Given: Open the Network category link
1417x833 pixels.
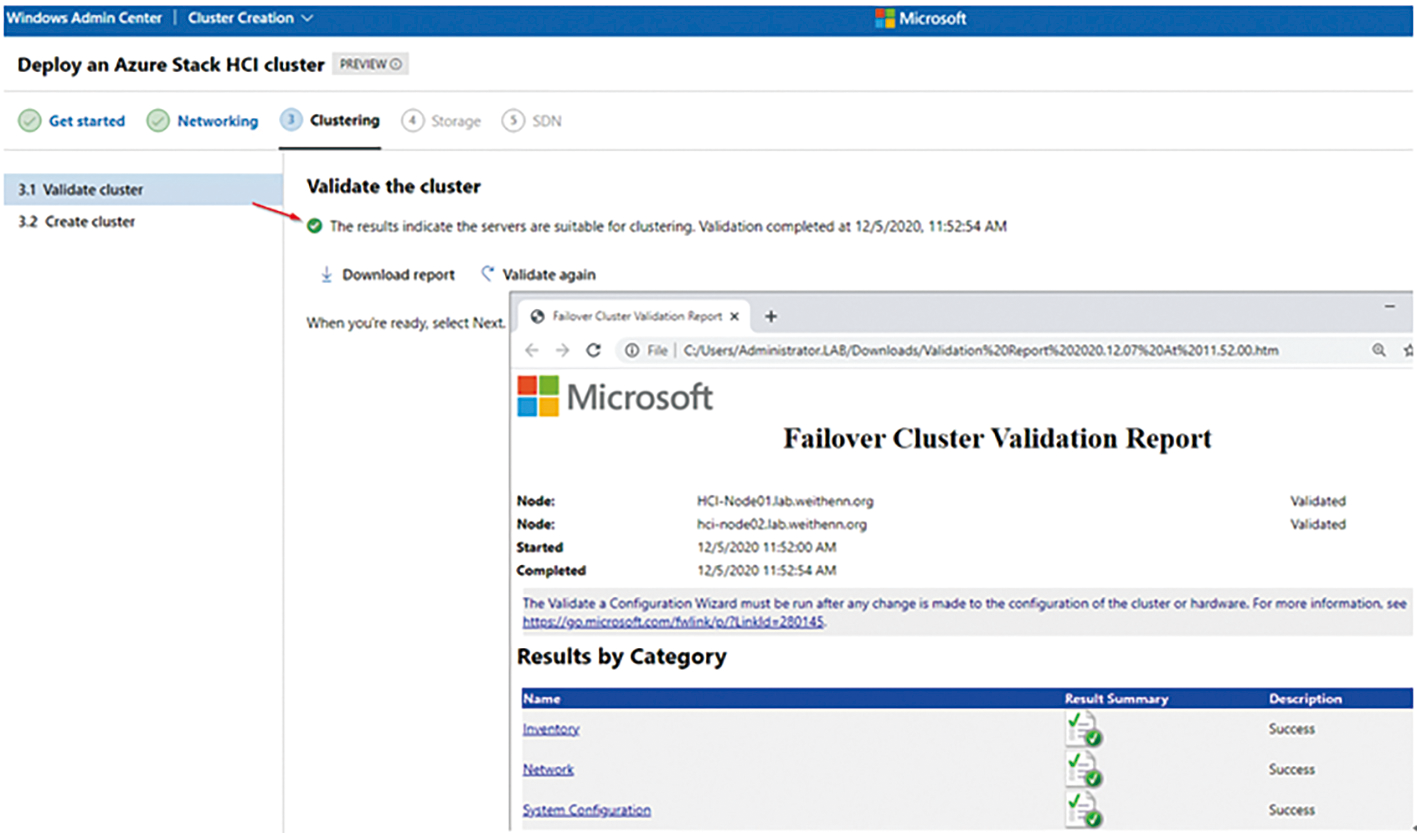Looking at the screenshot, I should 548,769.
